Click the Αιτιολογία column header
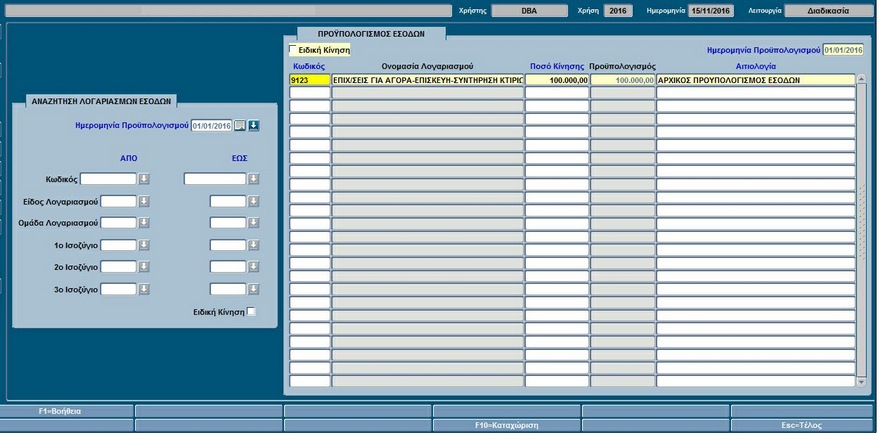 756,66
